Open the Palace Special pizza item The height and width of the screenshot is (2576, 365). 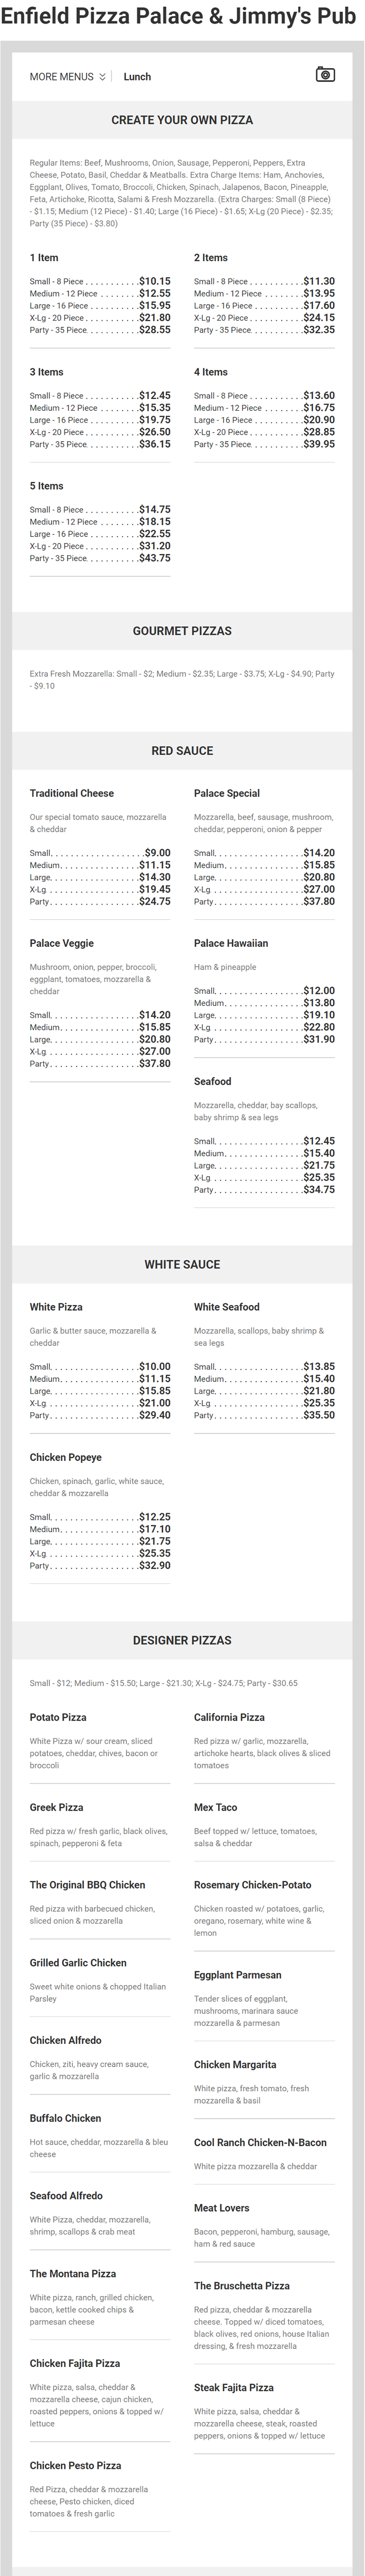[227, 793]
